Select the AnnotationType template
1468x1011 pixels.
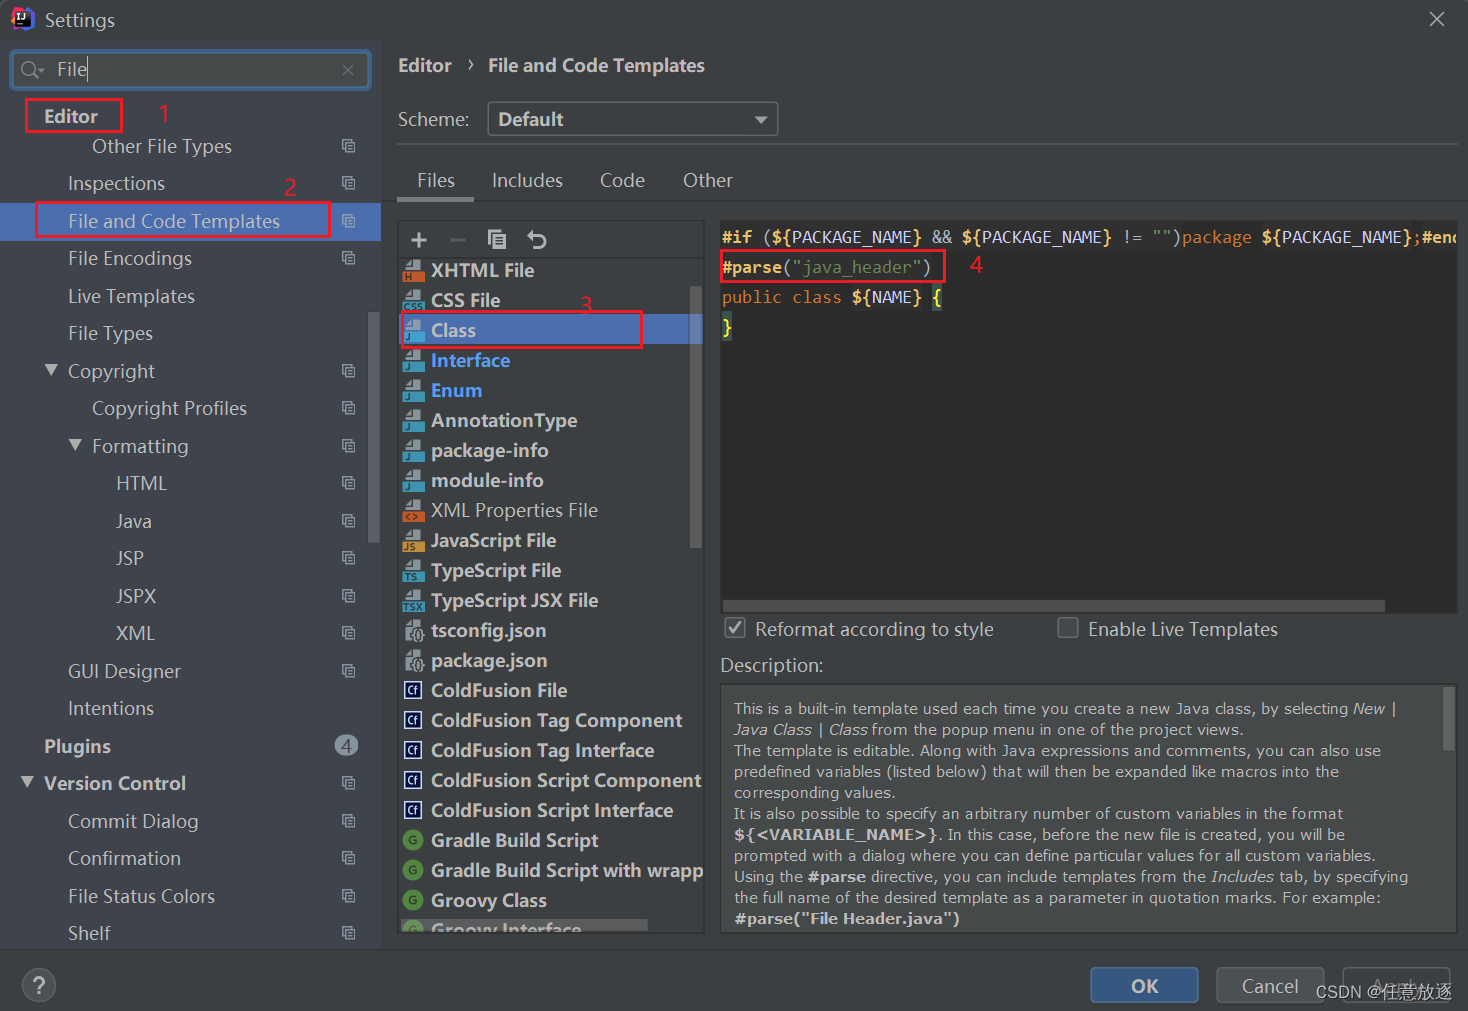tap(504, 420)
